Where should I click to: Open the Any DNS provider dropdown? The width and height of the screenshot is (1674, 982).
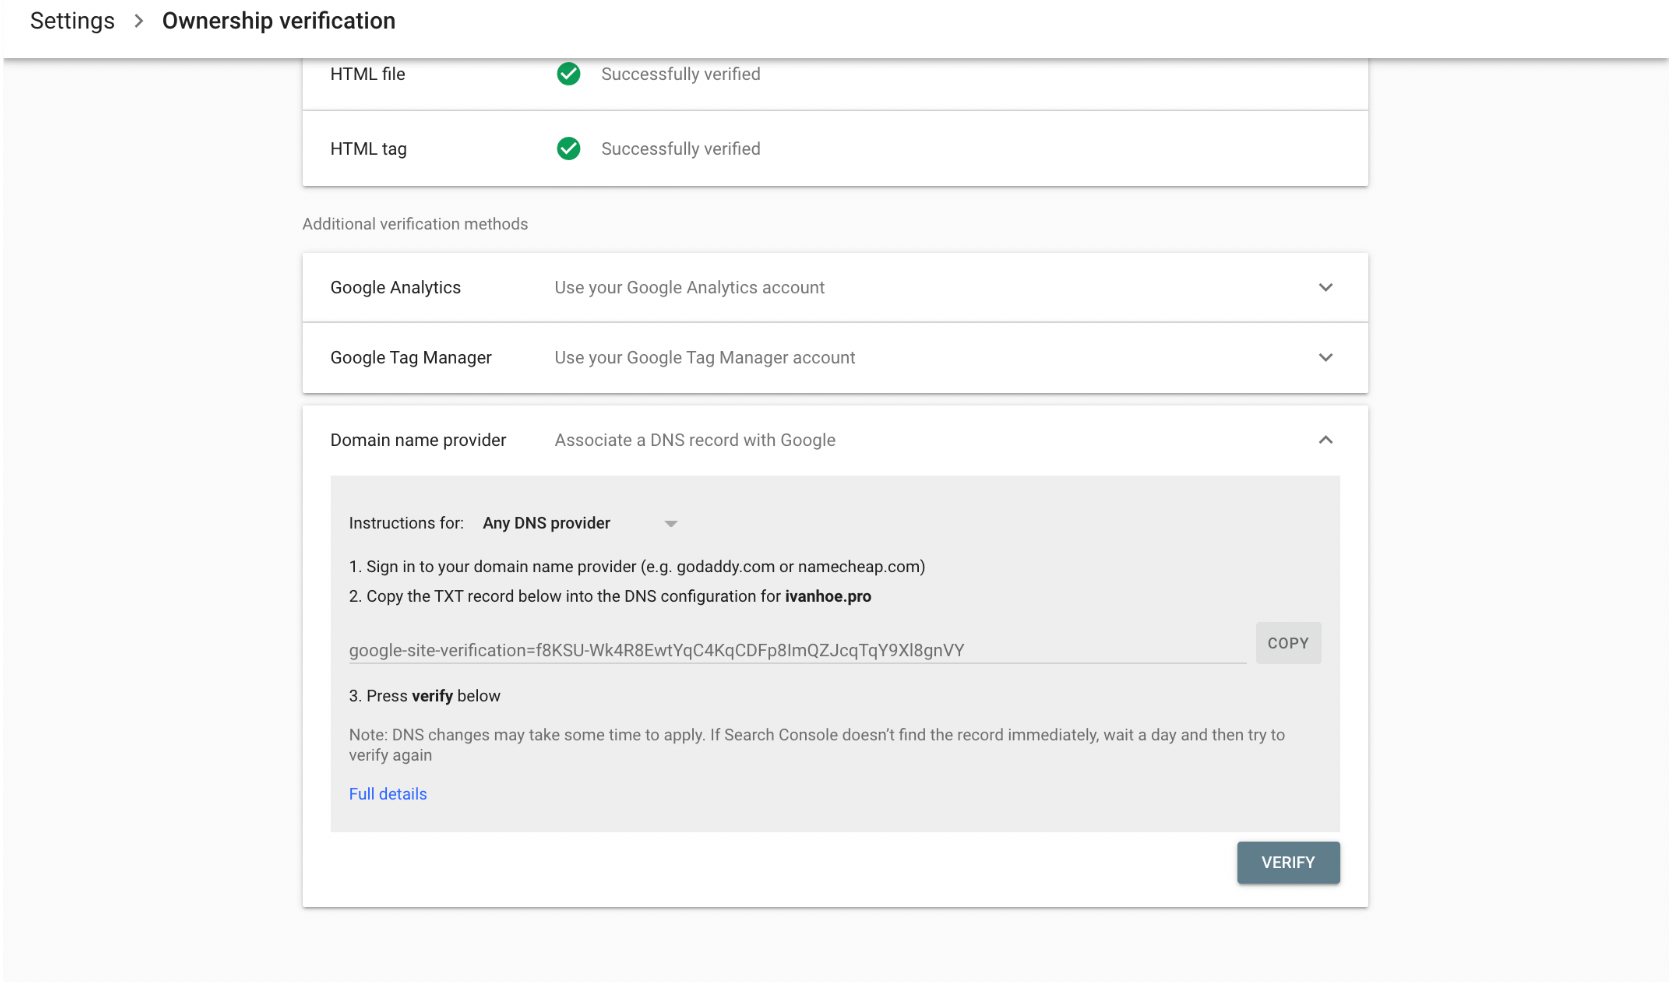point(547,523)
